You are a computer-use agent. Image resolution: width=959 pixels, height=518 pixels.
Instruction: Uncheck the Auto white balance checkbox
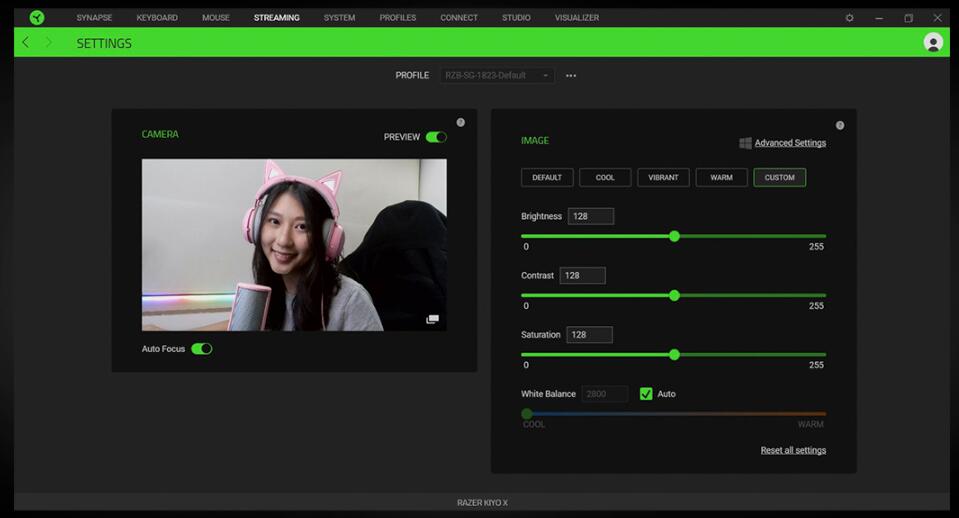[646, 394]
